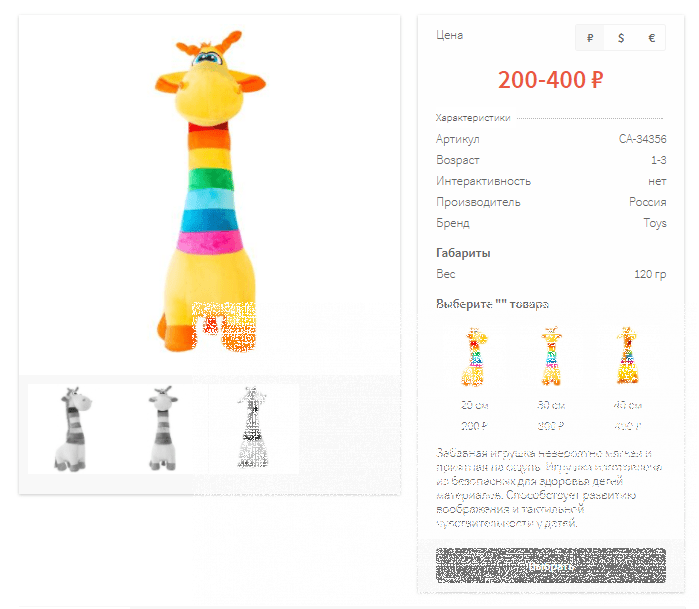Click the 200-400 ₽ price
Image resolution: width=699 pixels, height=609 pixels.
[x=551, y=80]
